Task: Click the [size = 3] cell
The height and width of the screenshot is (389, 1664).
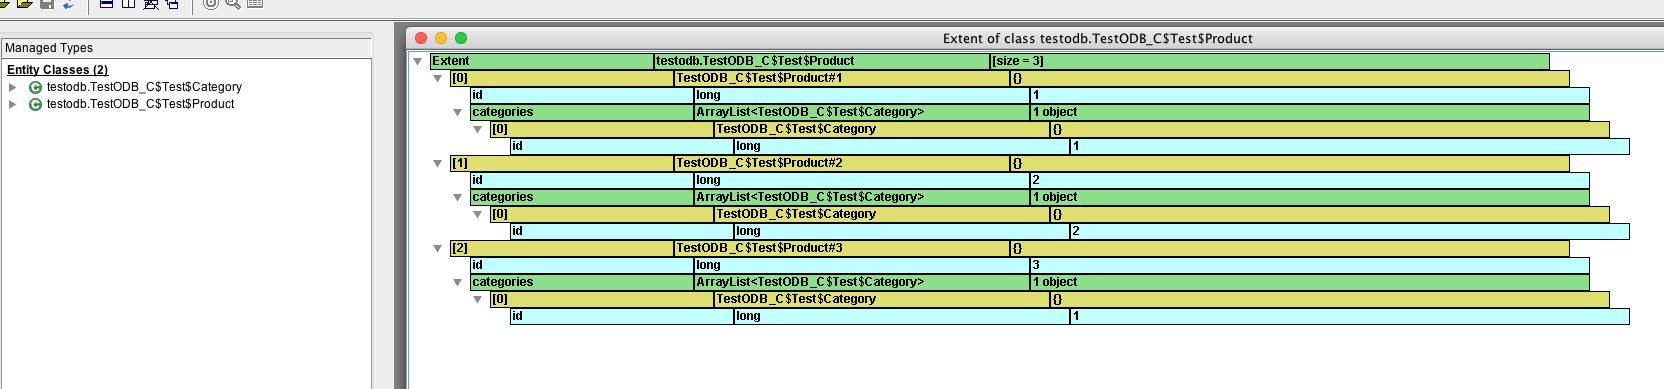Action: click(x=1269, y=61)
